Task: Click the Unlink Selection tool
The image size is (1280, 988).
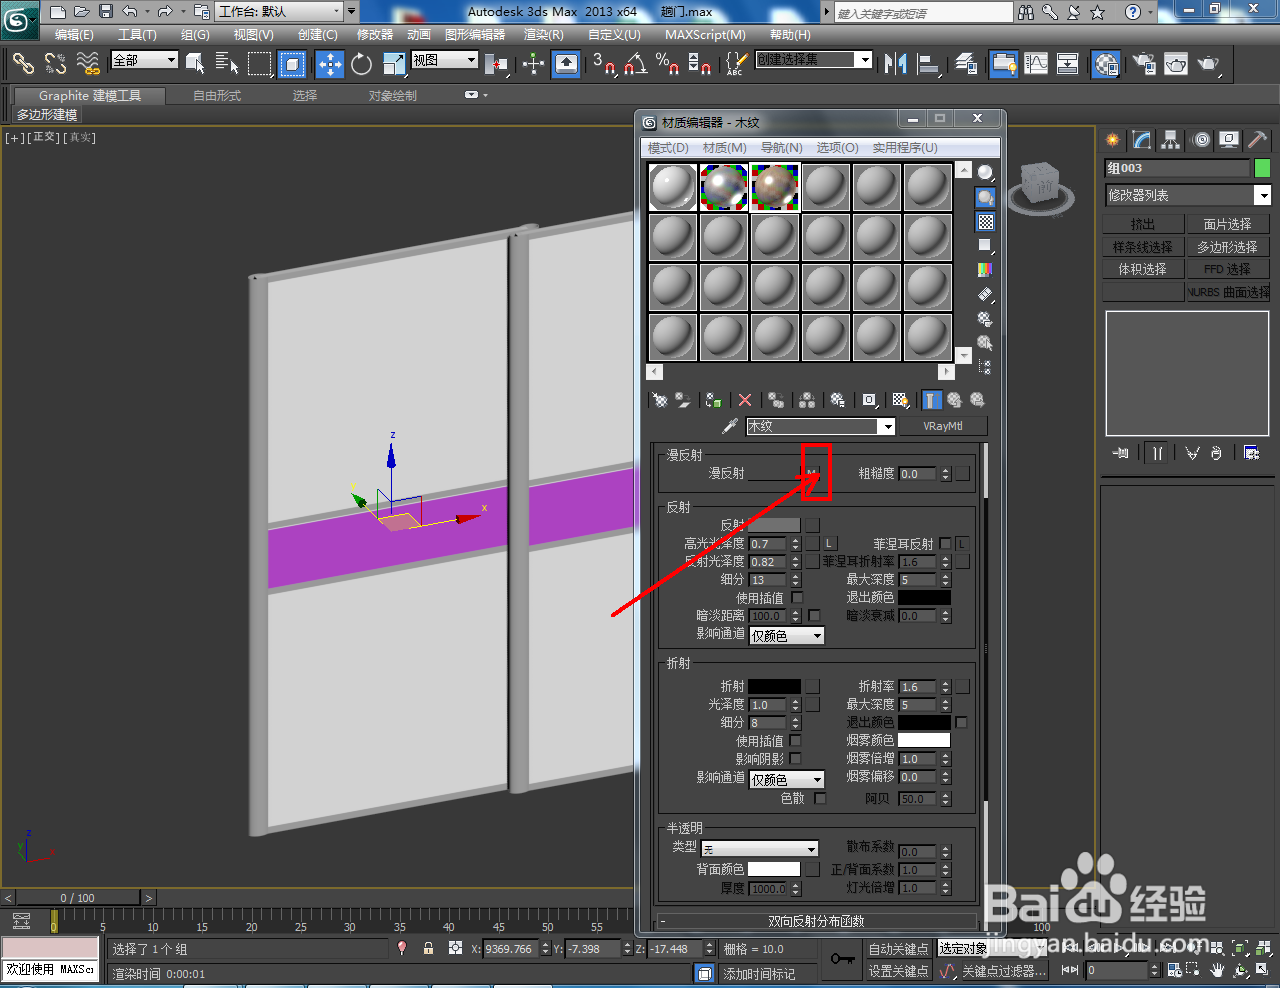Action: [55, 64]
